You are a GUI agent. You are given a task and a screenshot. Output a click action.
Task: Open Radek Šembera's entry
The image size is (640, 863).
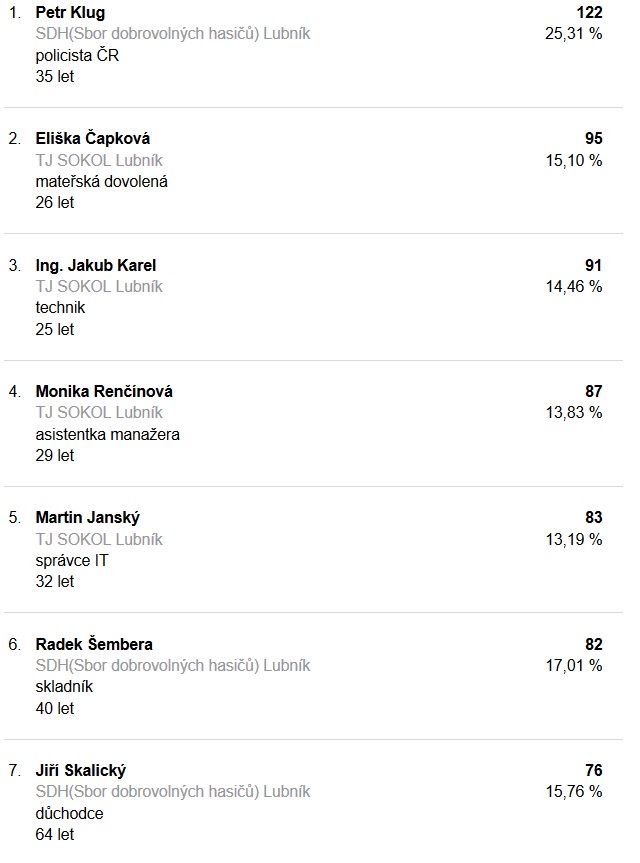coord(94,644)
